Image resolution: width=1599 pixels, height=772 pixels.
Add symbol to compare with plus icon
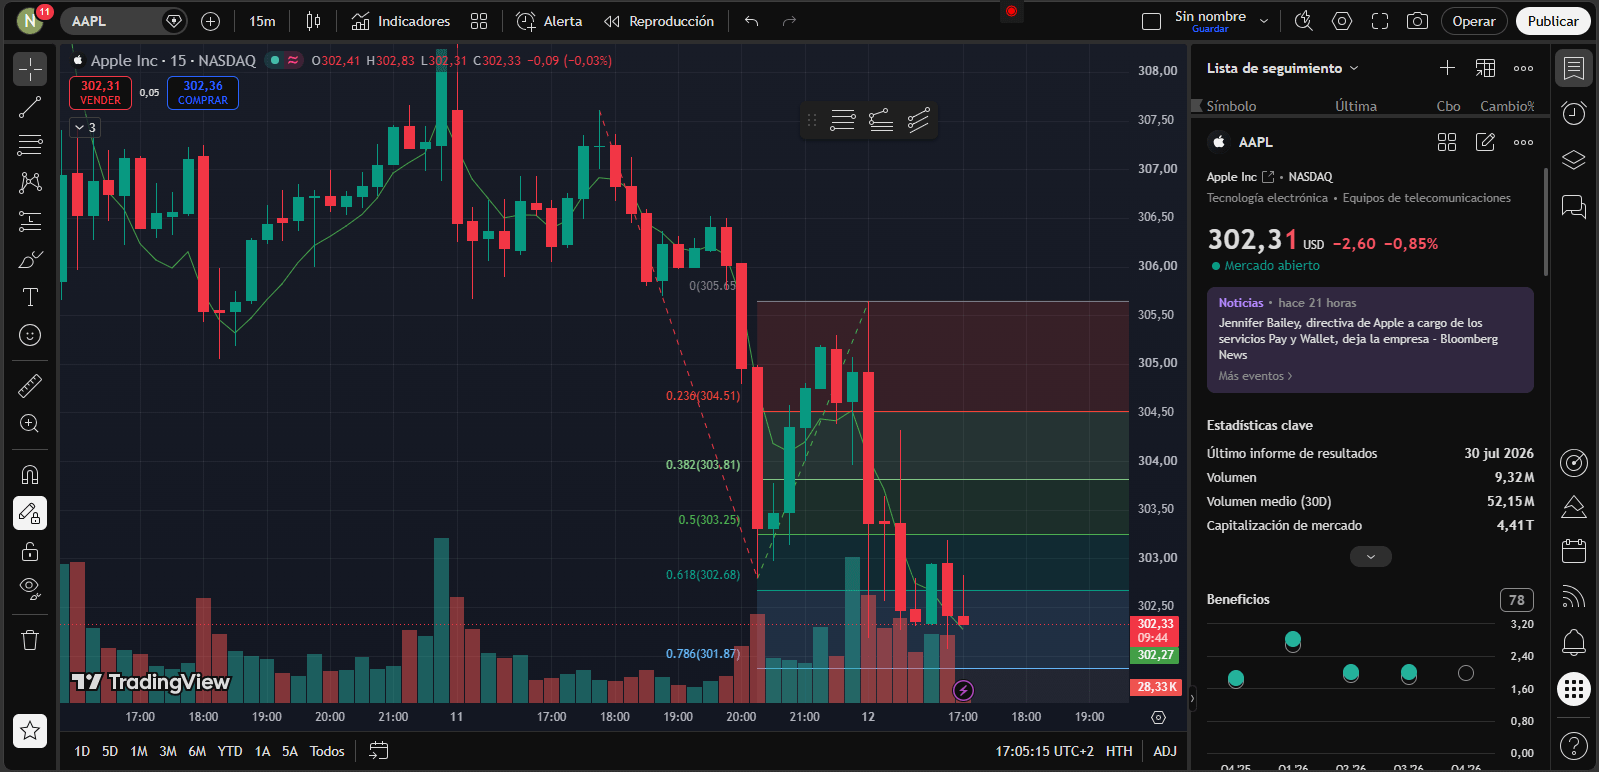pos(210,21)
